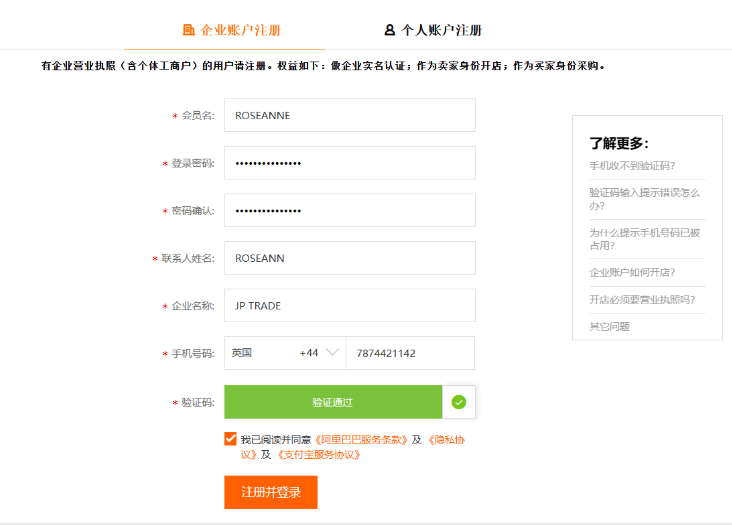Focus the 密码确认 password field
Screen dimensions: 732x525
tap(350, 210)
